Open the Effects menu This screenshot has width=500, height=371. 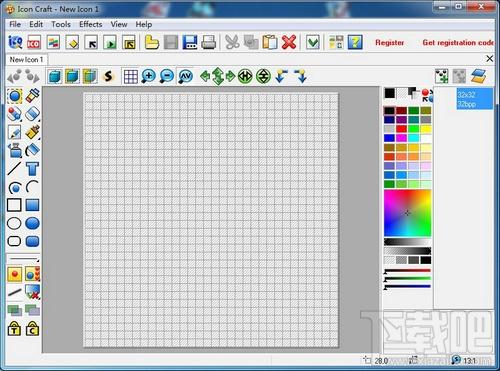click(x=90, y=24)
